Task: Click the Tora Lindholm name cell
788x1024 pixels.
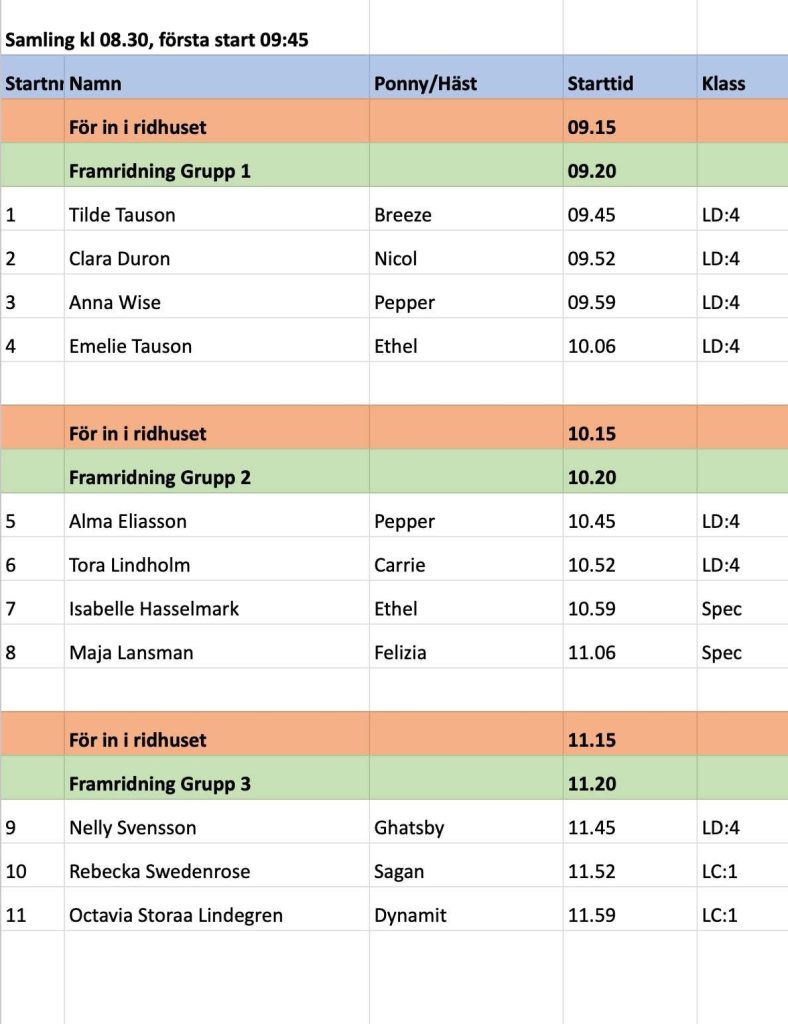Action: coord(129,565)
